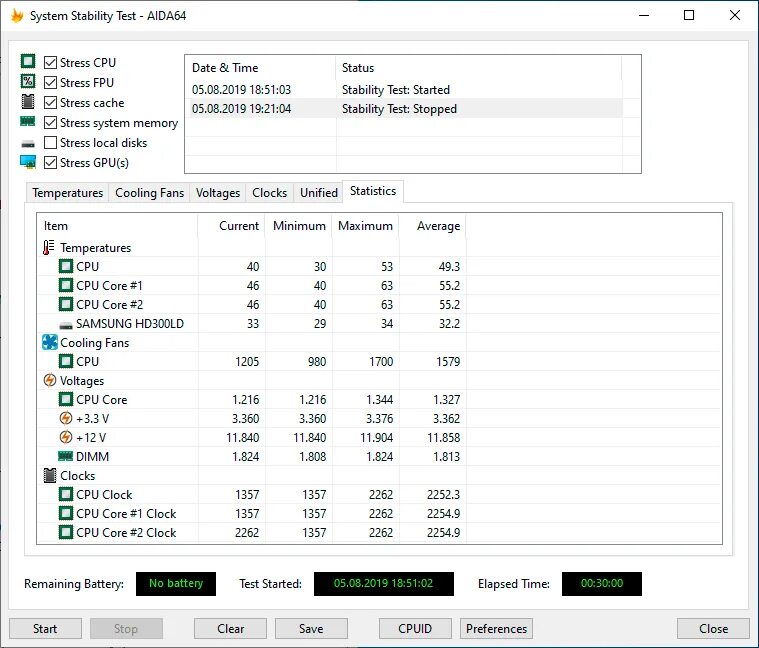Image resolution: width=759 pixels, height=648 pixels.
Task: Click the Item column header
Action: [x=118, y=226]
